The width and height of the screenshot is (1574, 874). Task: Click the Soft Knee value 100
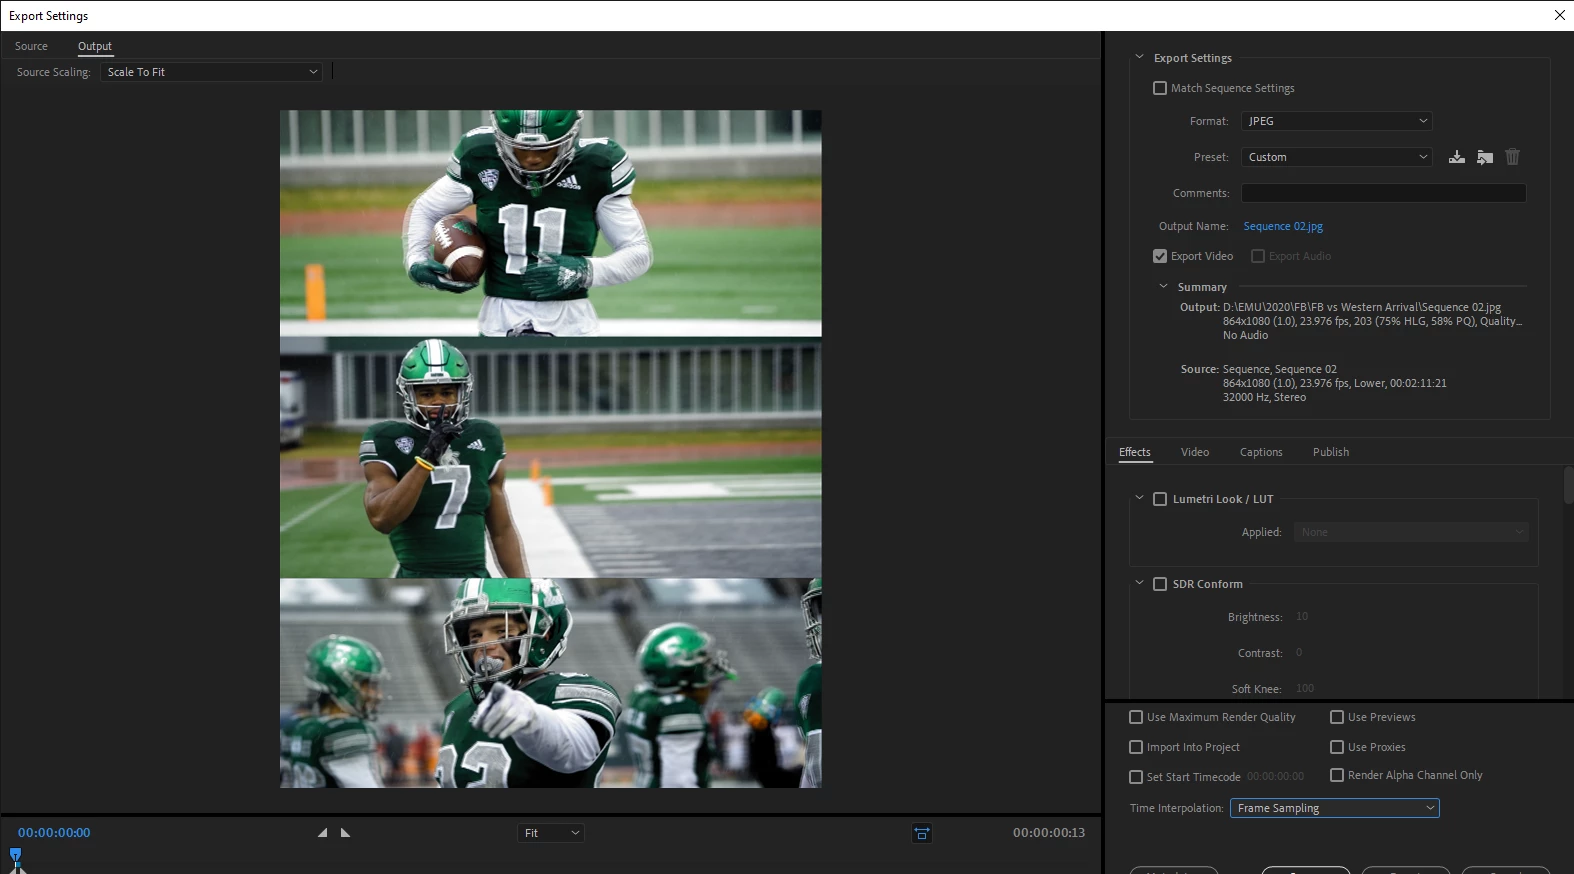tap(1305, 689)
